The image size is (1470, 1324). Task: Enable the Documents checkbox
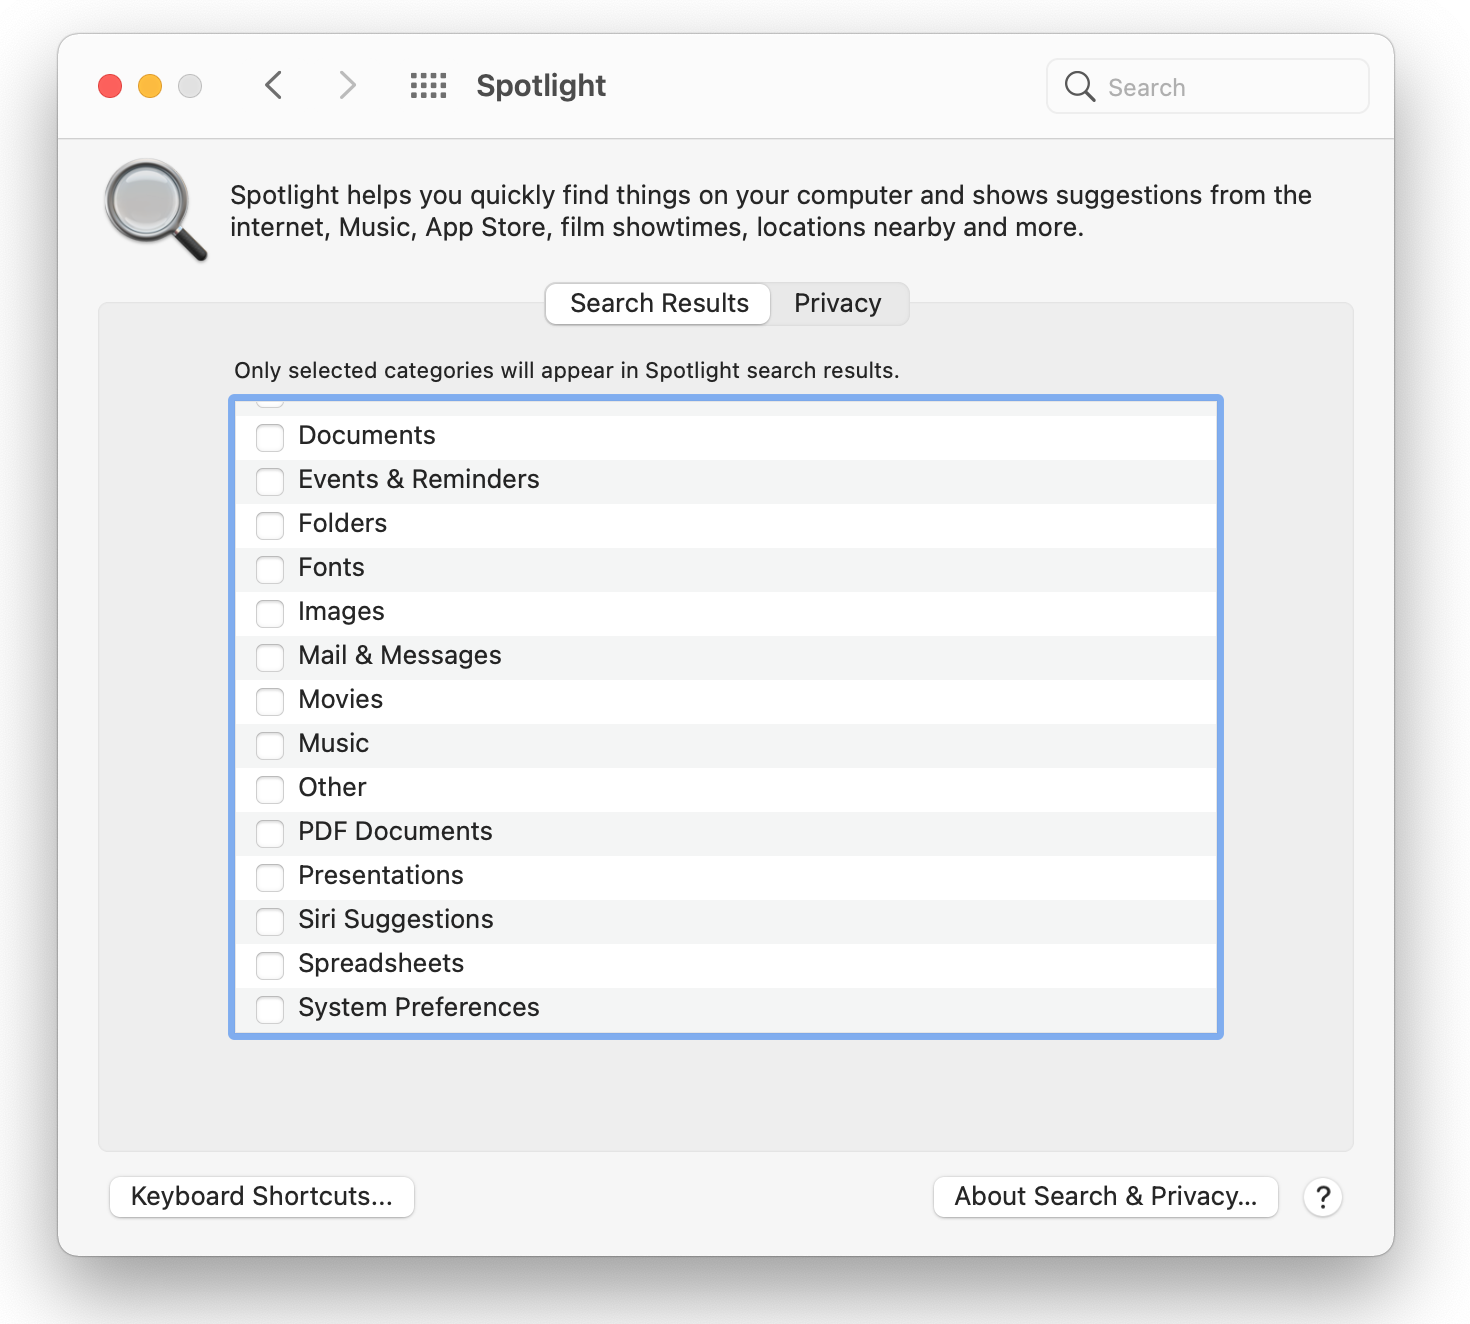tap(270, 437)
